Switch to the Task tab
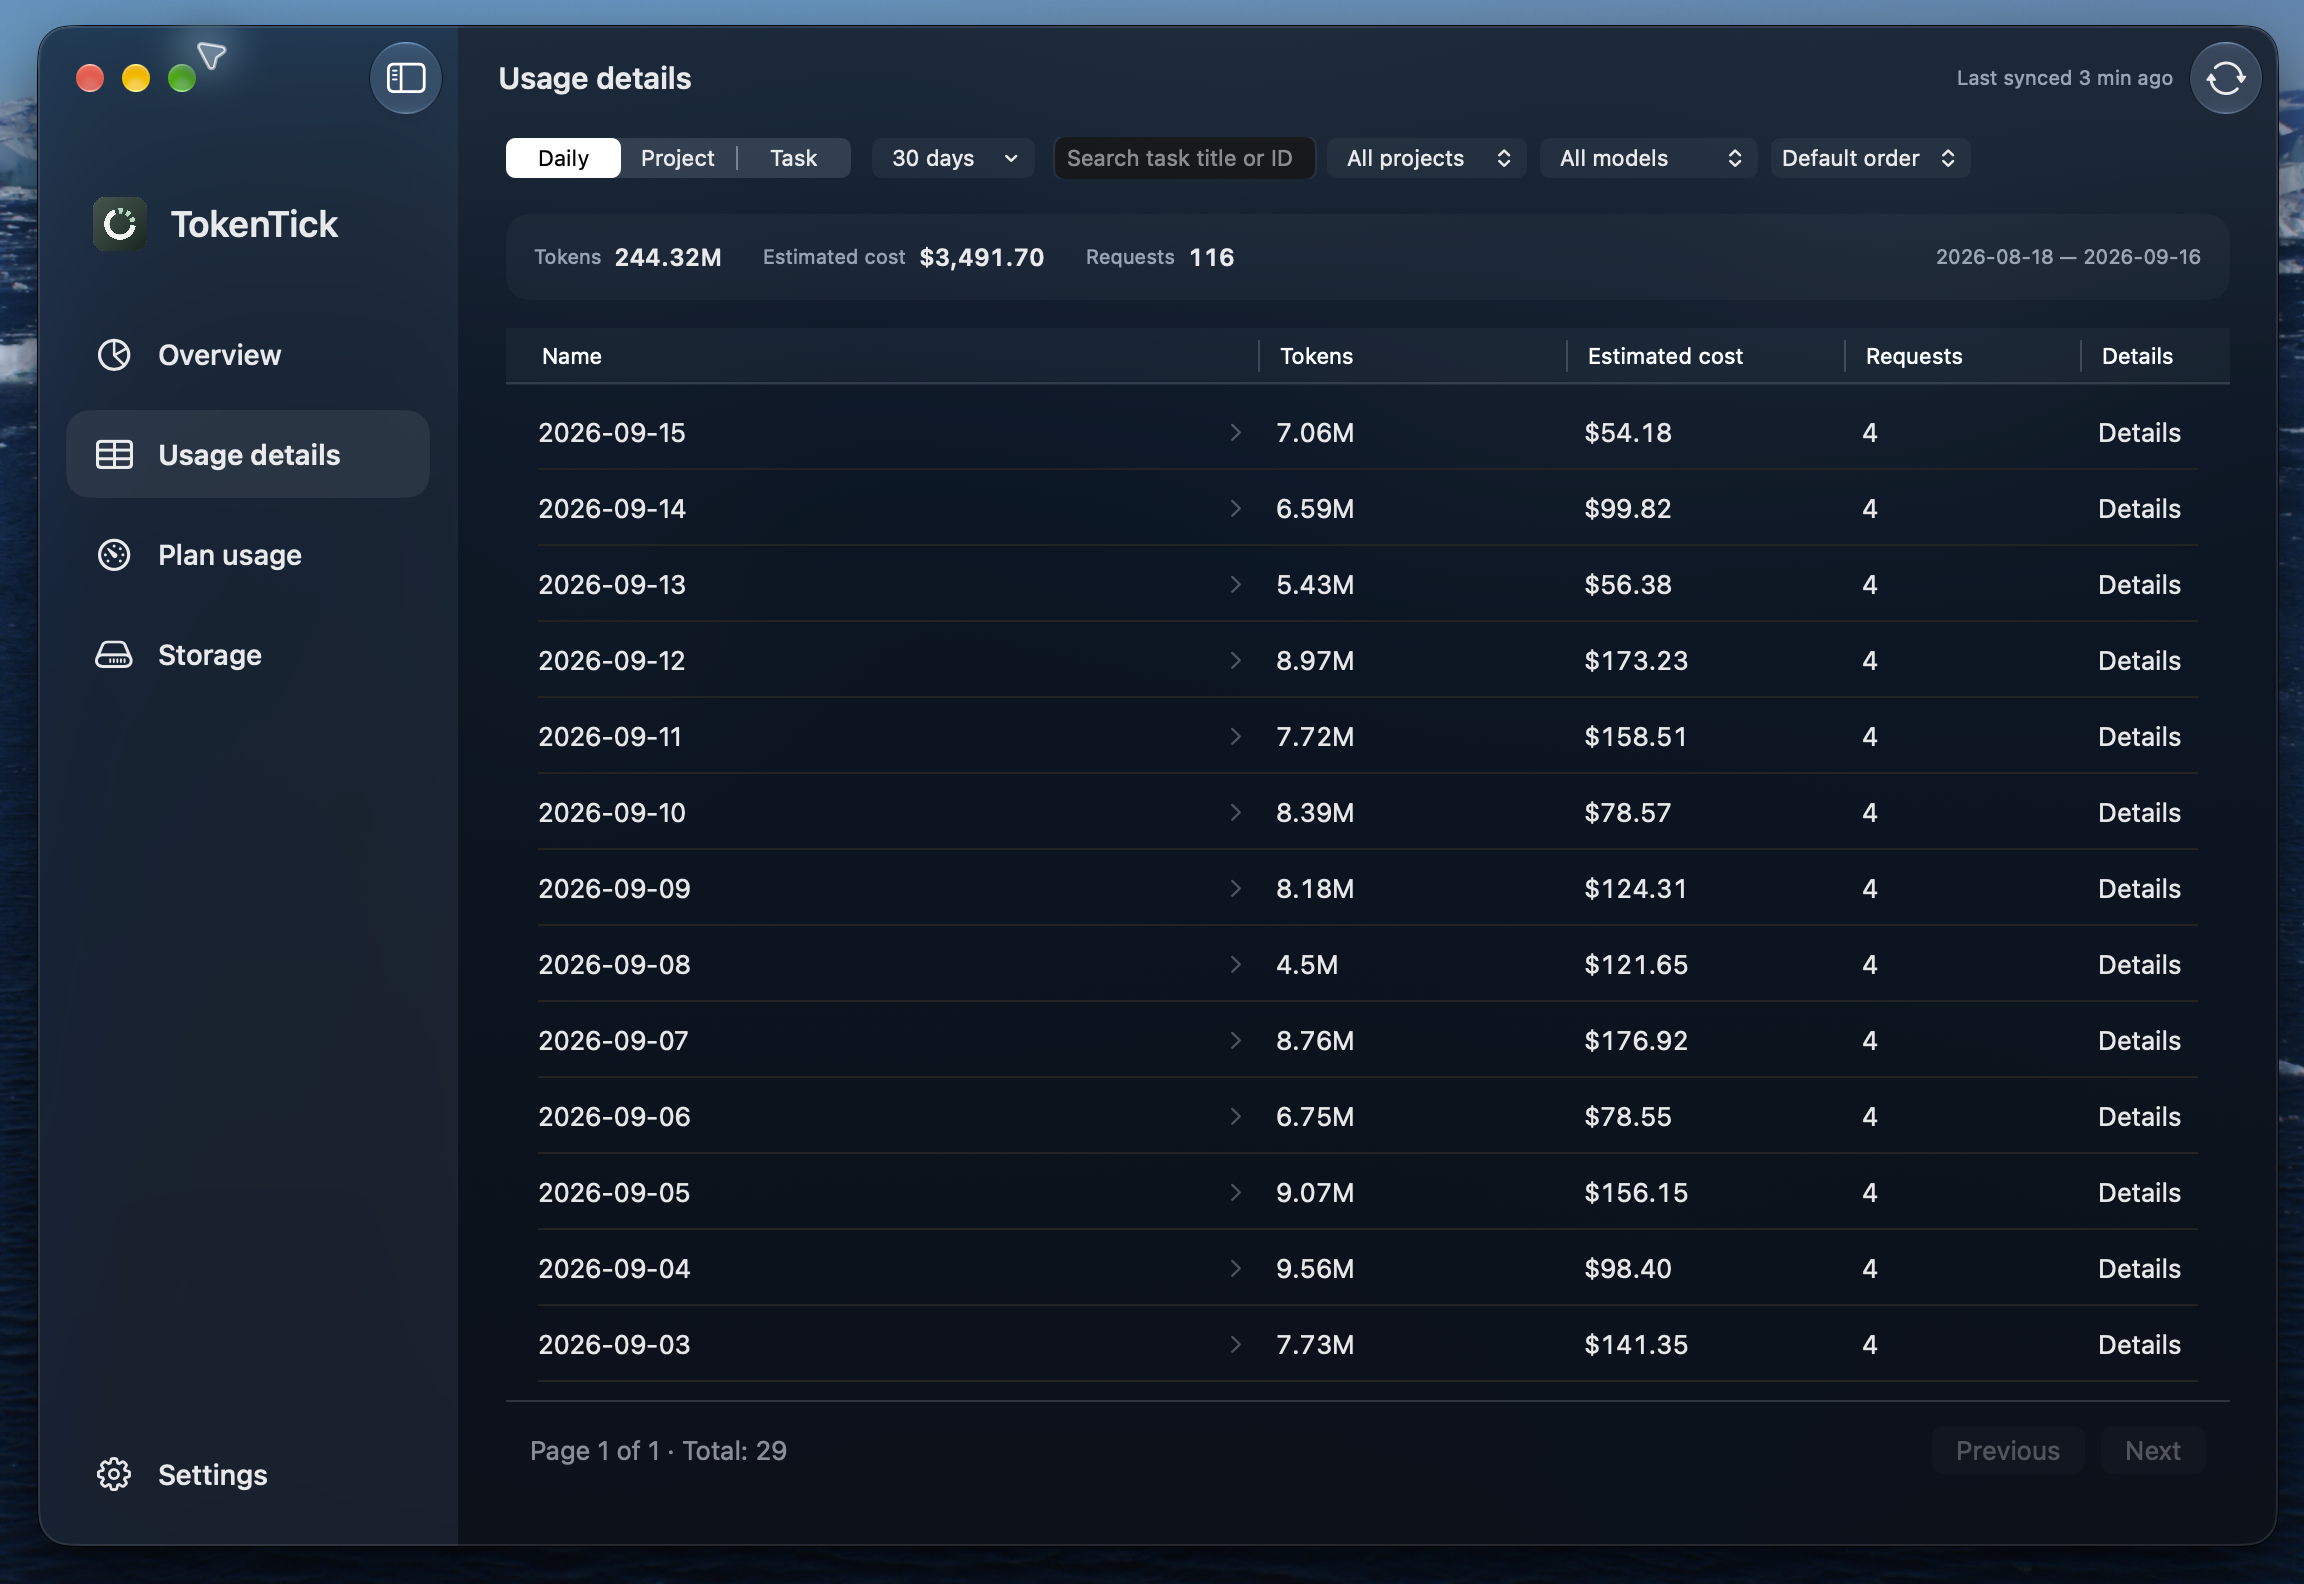 point(793,158)
